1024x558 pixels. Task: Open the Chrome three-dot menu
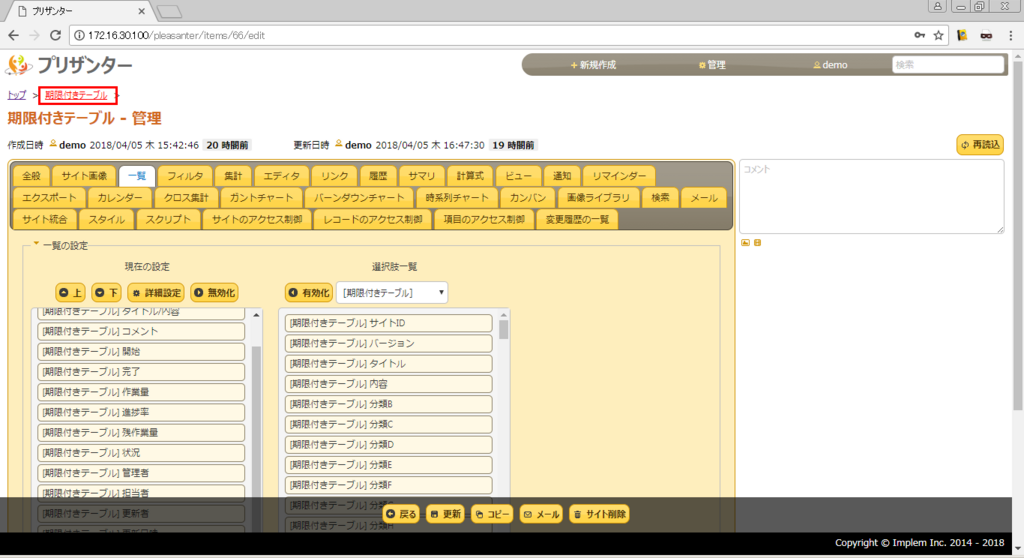coord(1011,35)
